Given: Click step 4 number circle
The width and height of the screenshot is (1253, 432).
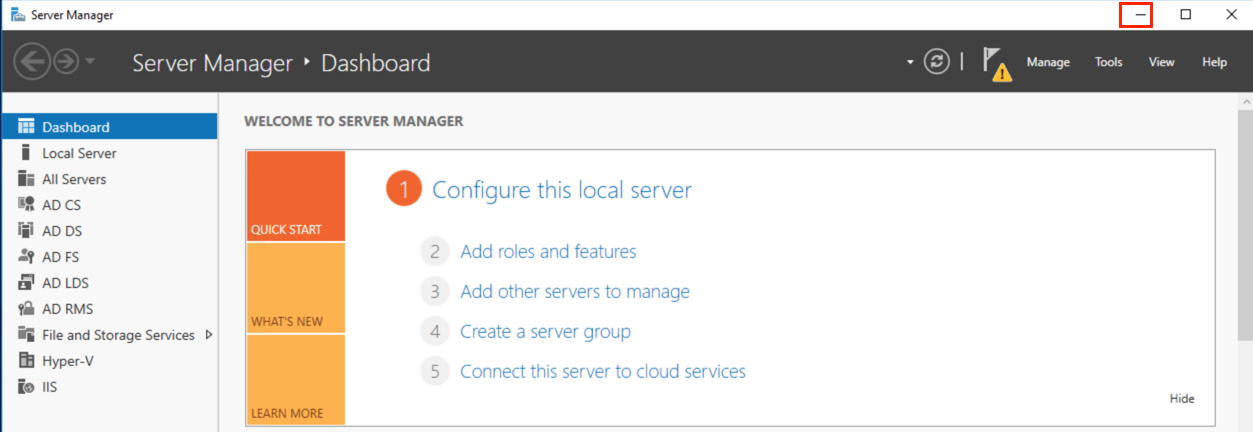Looking at the screenshot, I should (x=435, y=331).
